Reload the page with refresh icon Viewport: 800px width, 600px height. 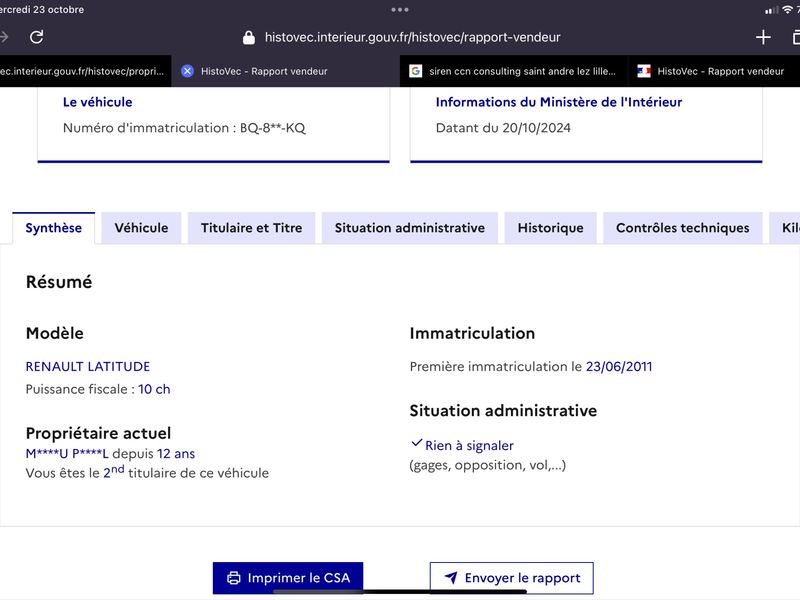click(36, 37)
